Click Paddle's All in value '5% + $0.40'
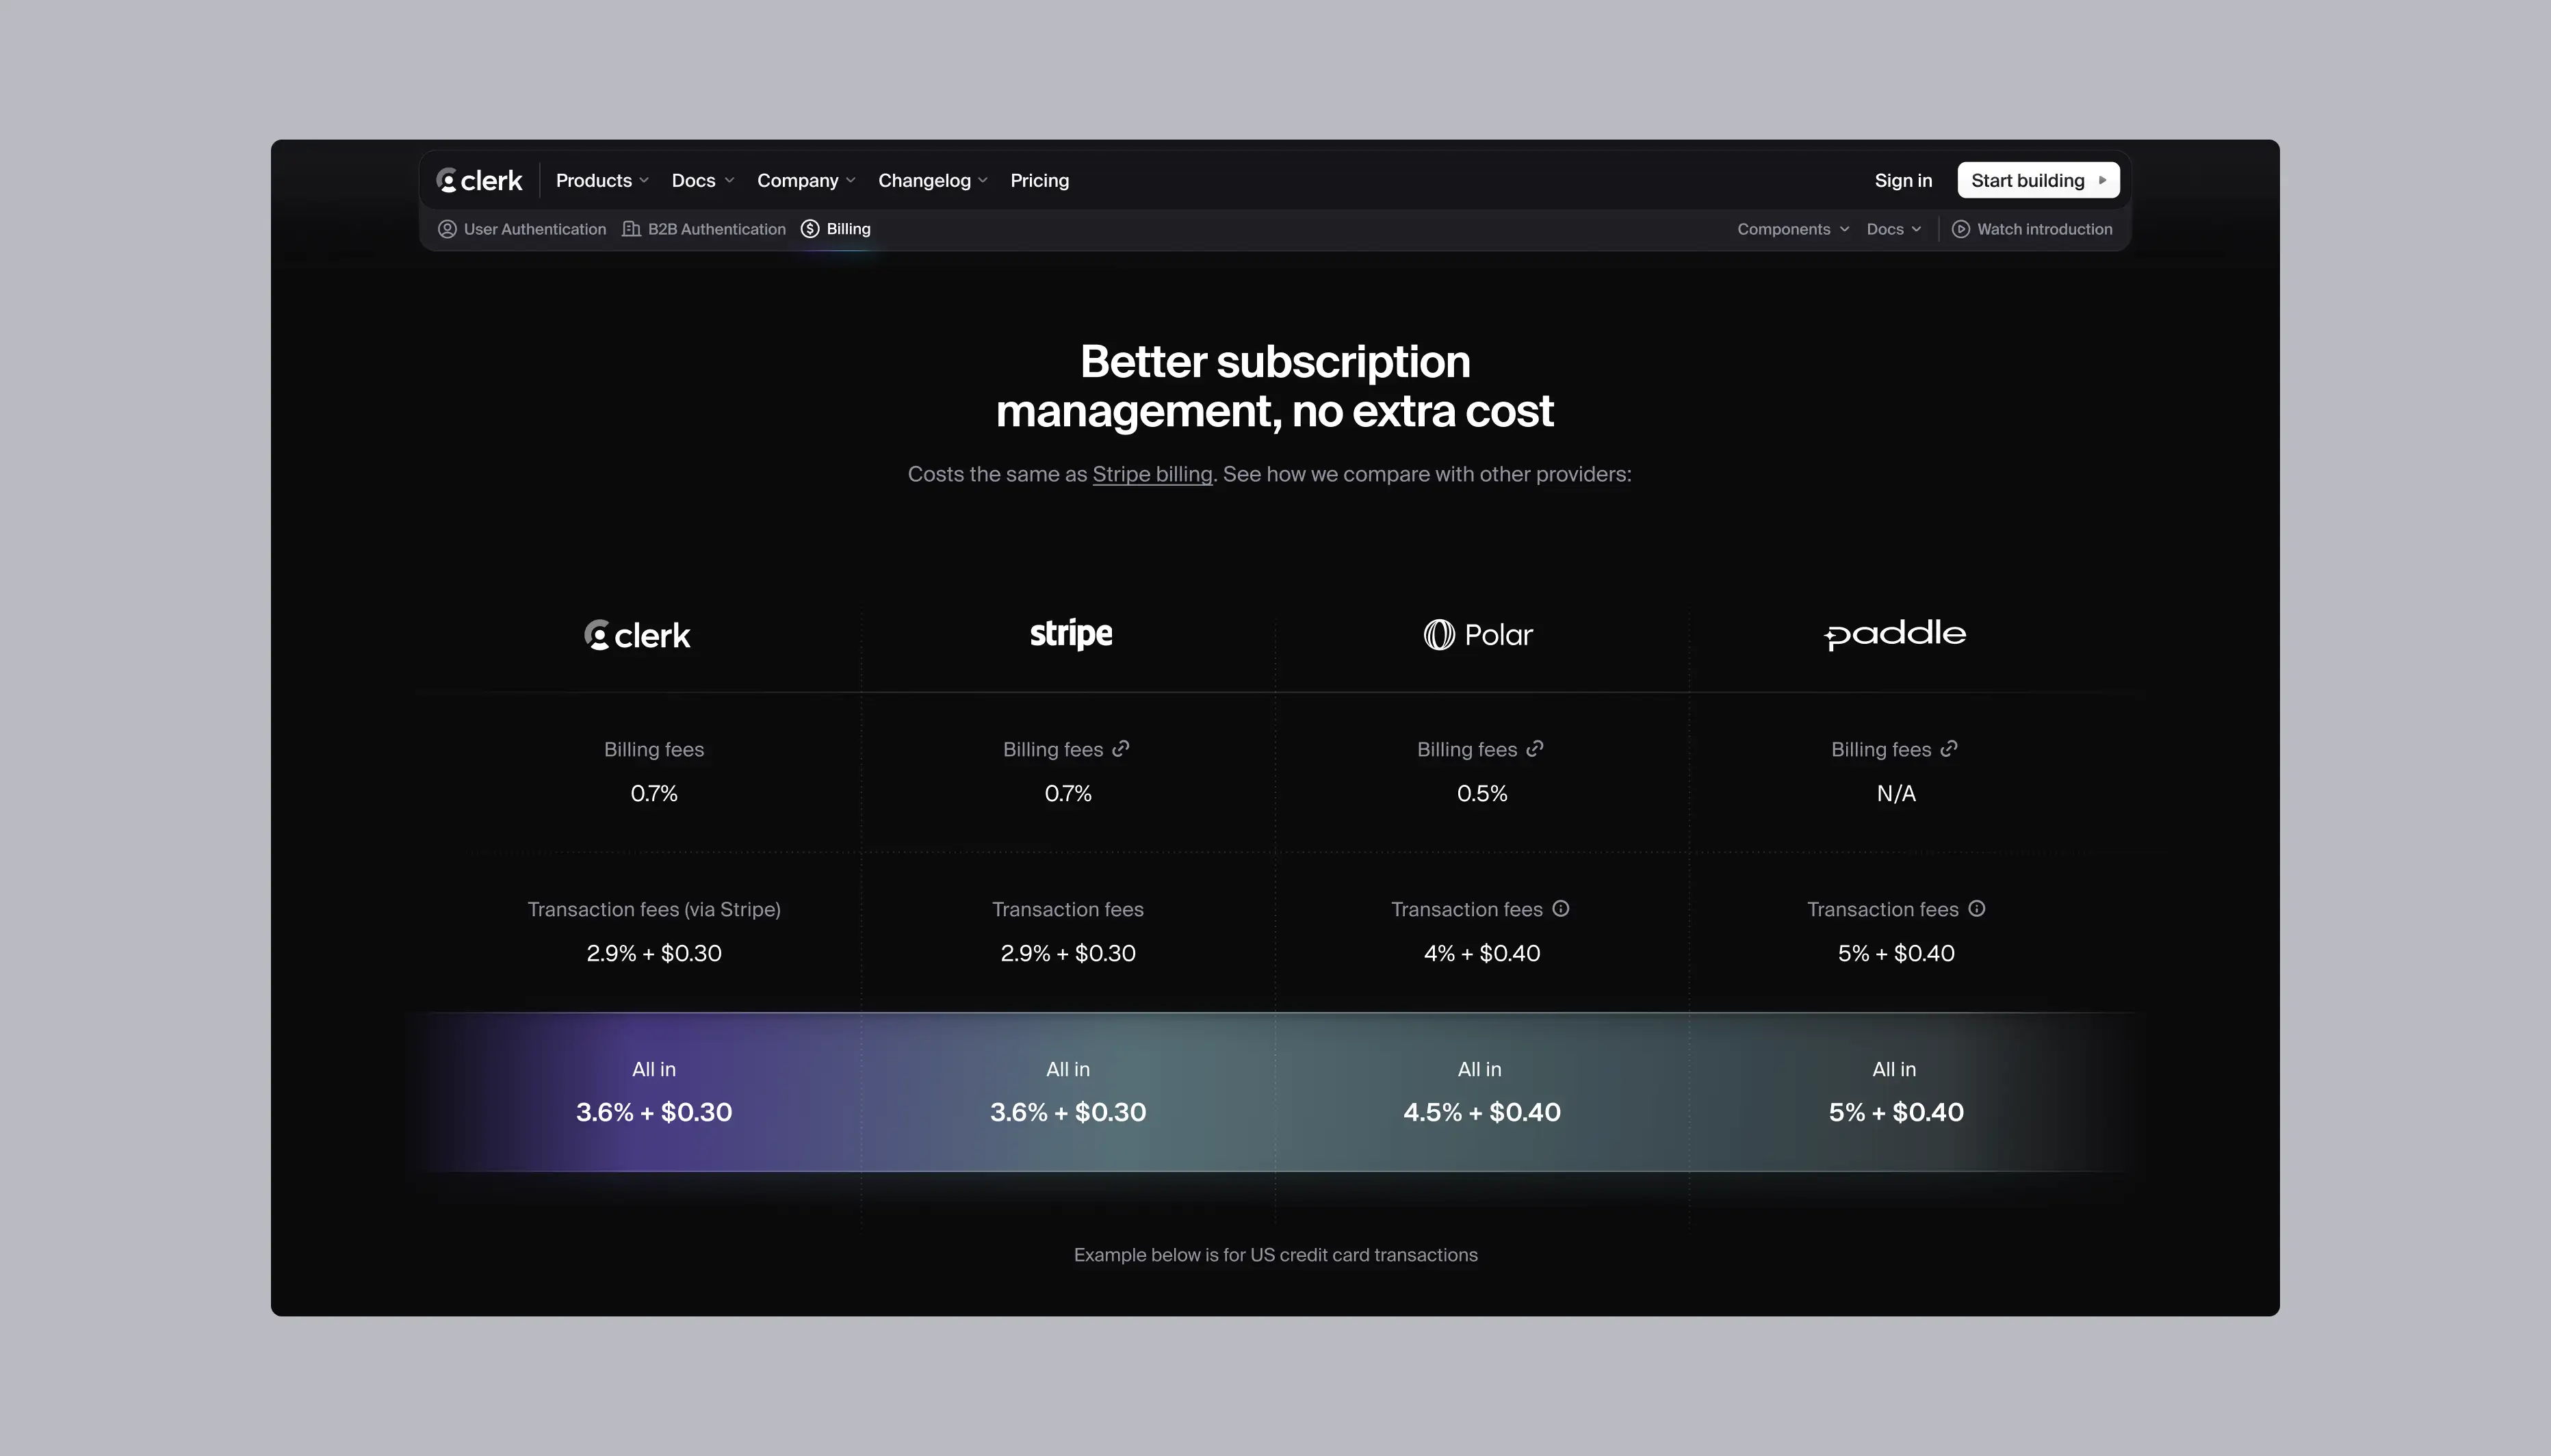Viewport: 2551px width, 1456px height. tap(1896, 1112)
